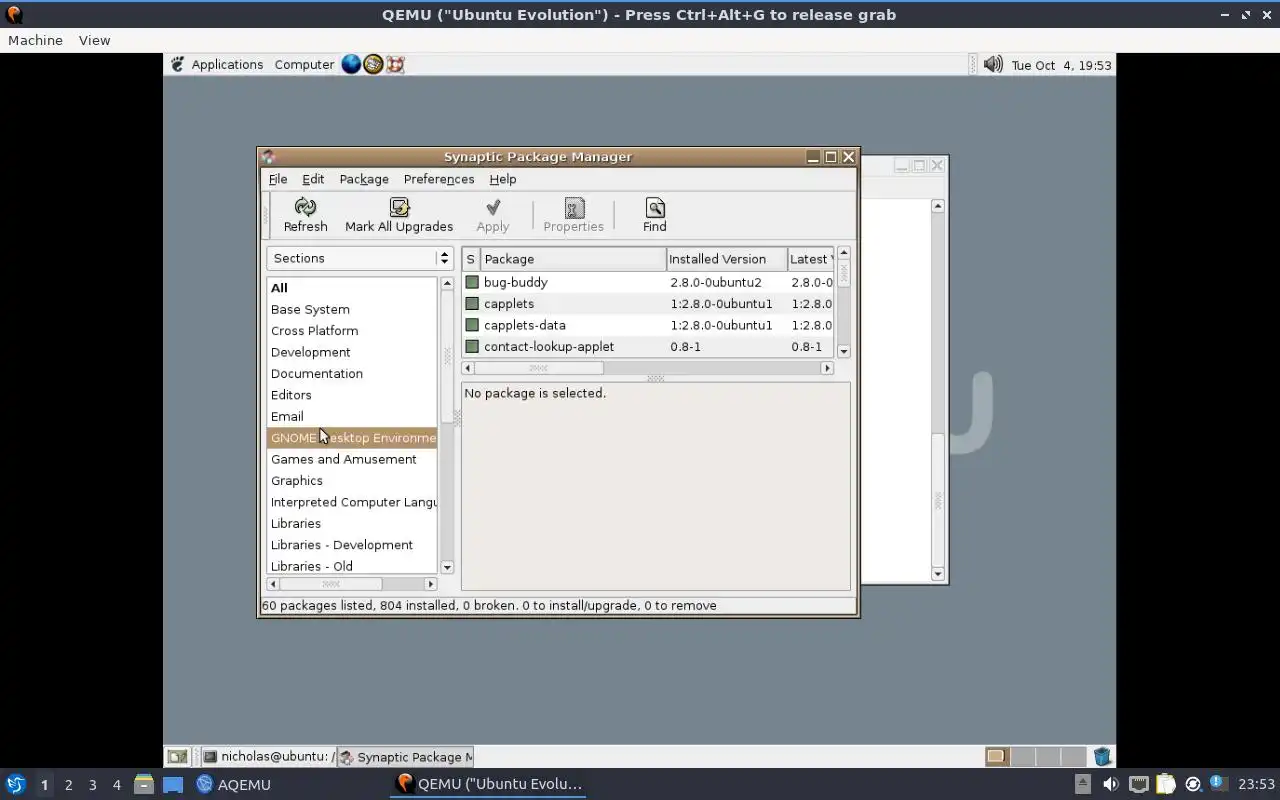Open the host clipboard tray icon

click(1165, 784)
